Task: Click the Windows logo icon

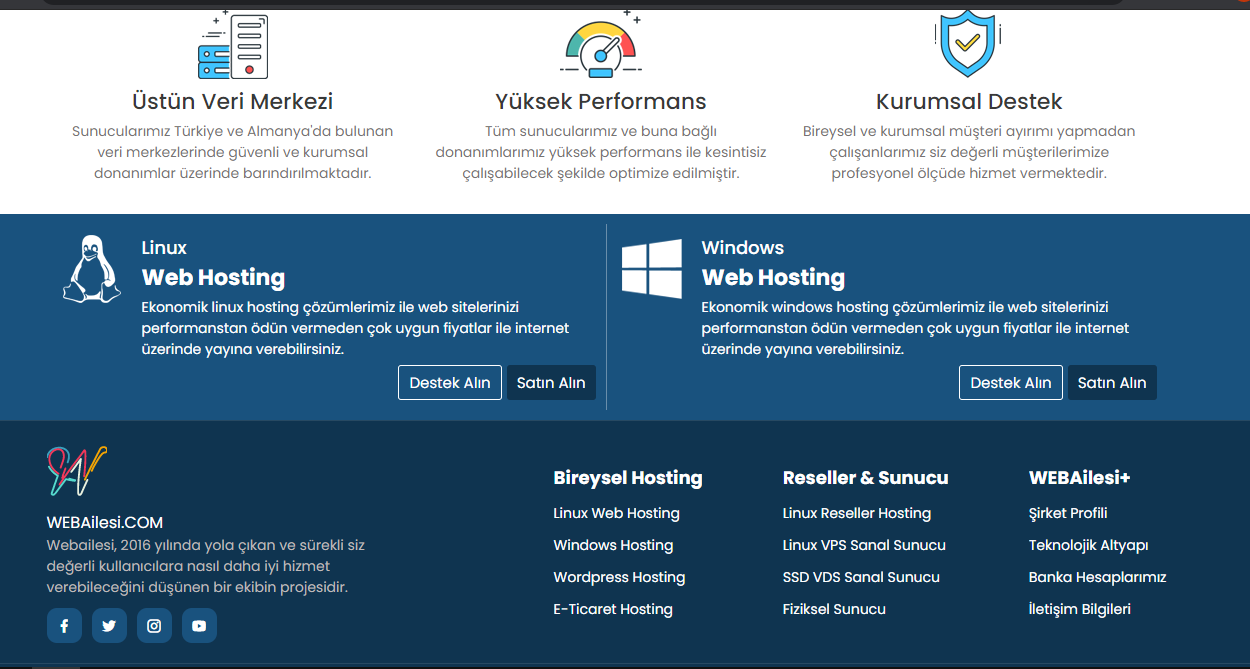Action: (652, 268)
